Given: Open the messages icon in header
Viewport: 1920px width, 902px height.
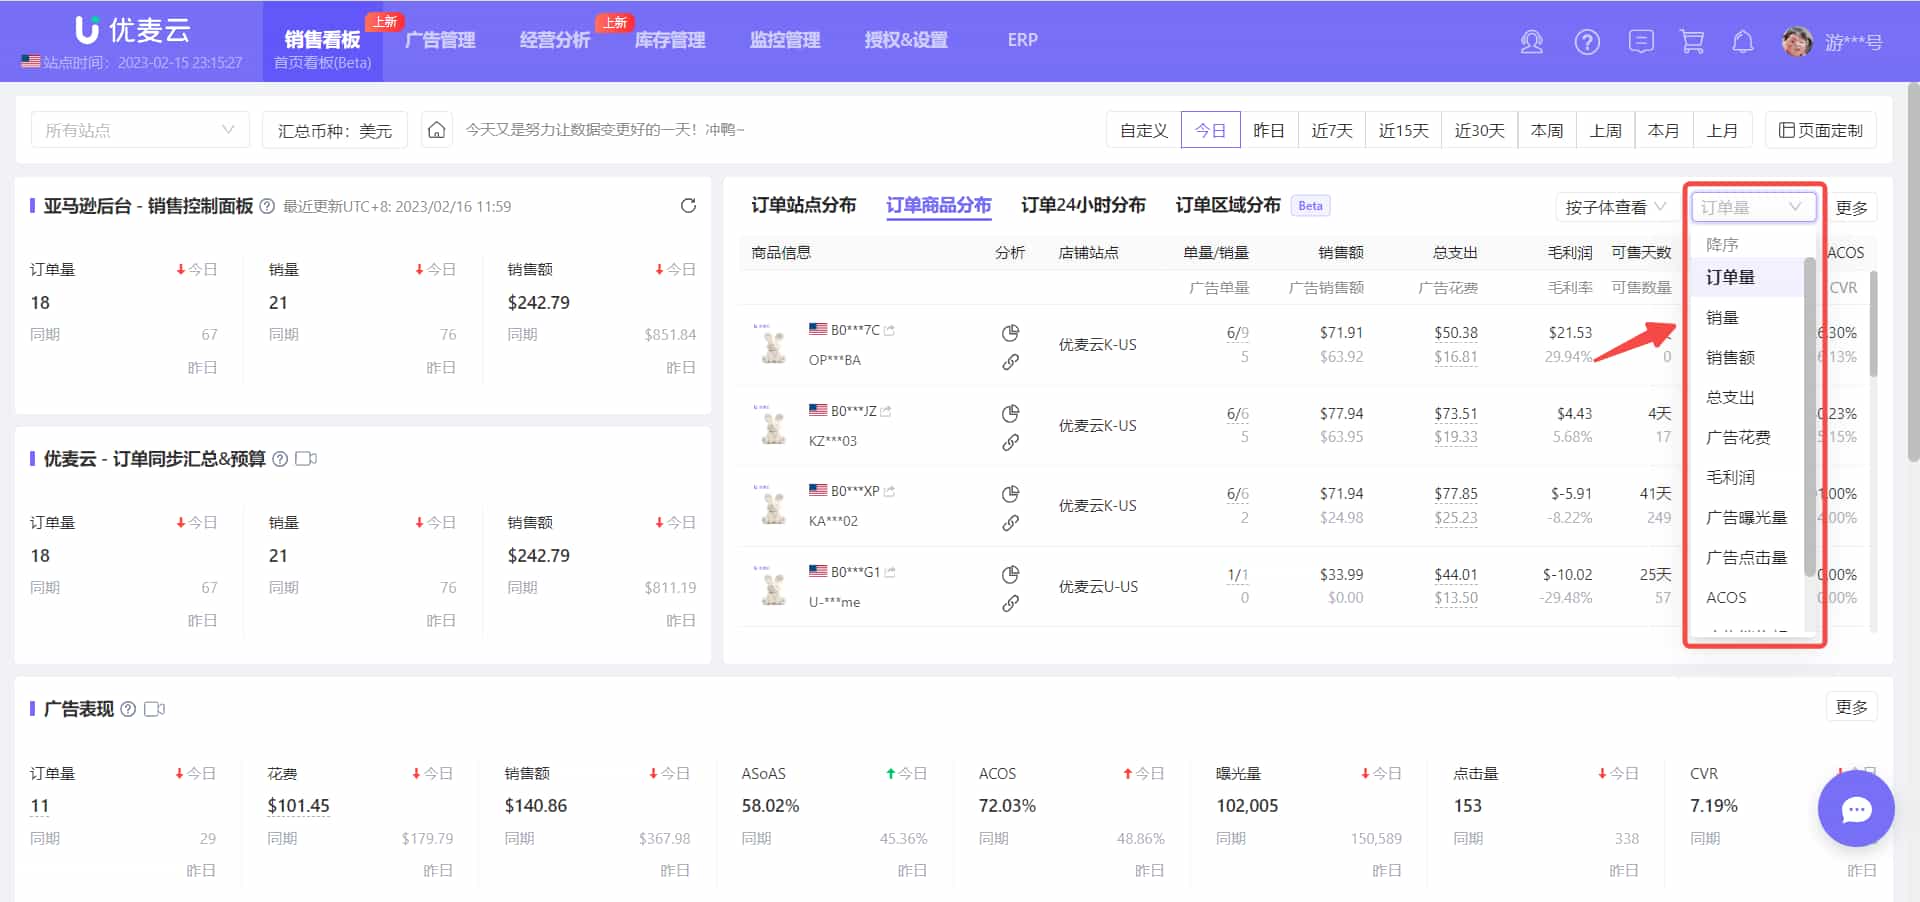Looking at the screenshot, I should pos(1641,42).
